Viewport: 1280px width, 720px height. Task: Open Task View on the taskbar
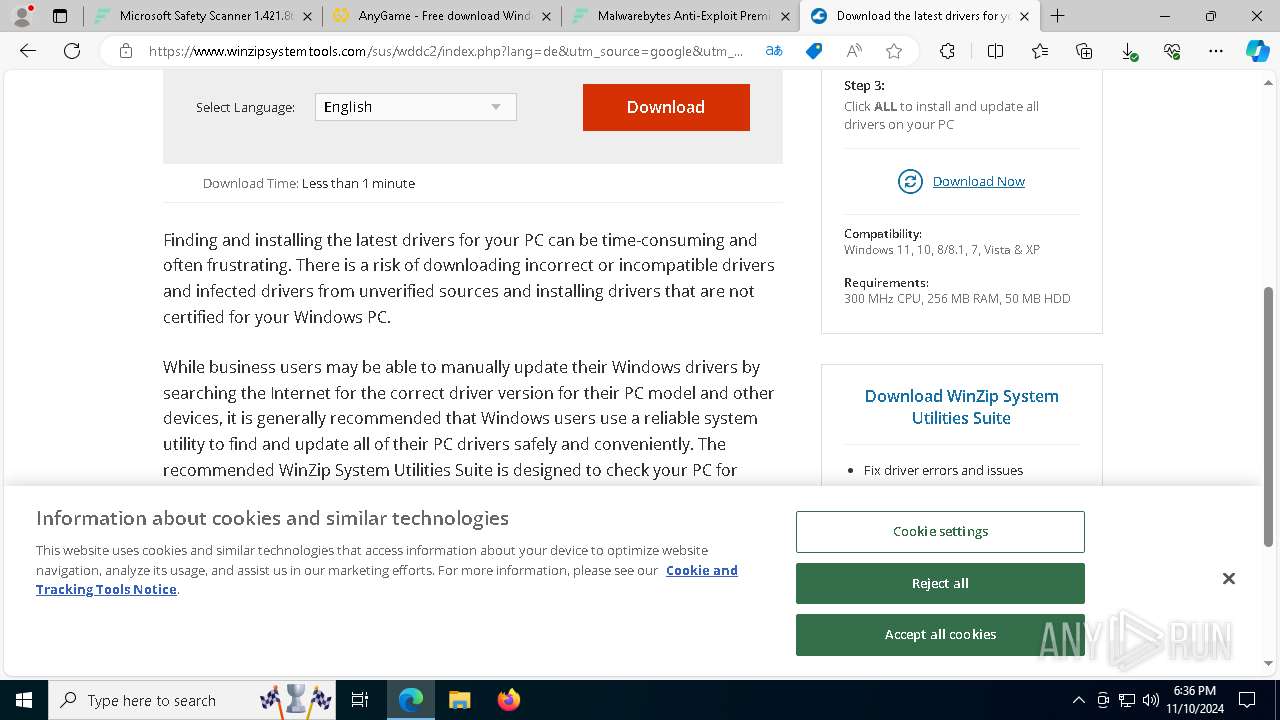pos(360,700)
